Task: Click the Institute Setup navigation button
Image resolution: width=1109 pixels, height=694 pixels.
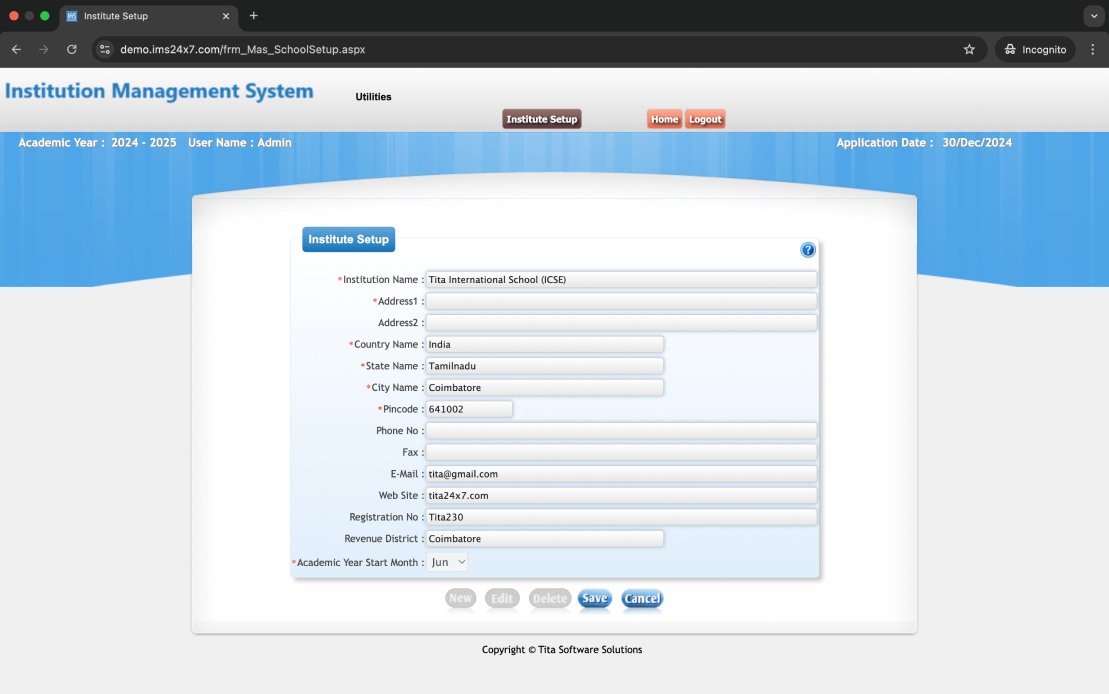Action: pyautogui.click(x=541, y=119)
